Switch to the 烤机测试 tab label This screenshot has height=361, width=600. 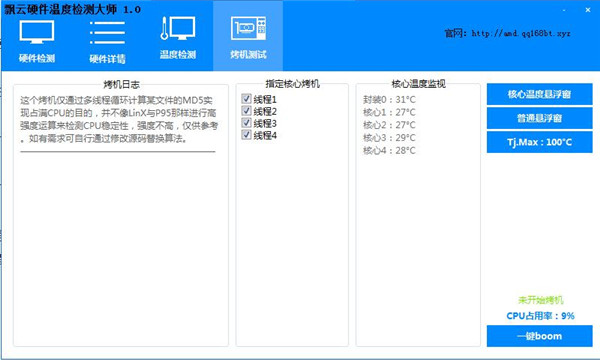[x=248, y=54]
